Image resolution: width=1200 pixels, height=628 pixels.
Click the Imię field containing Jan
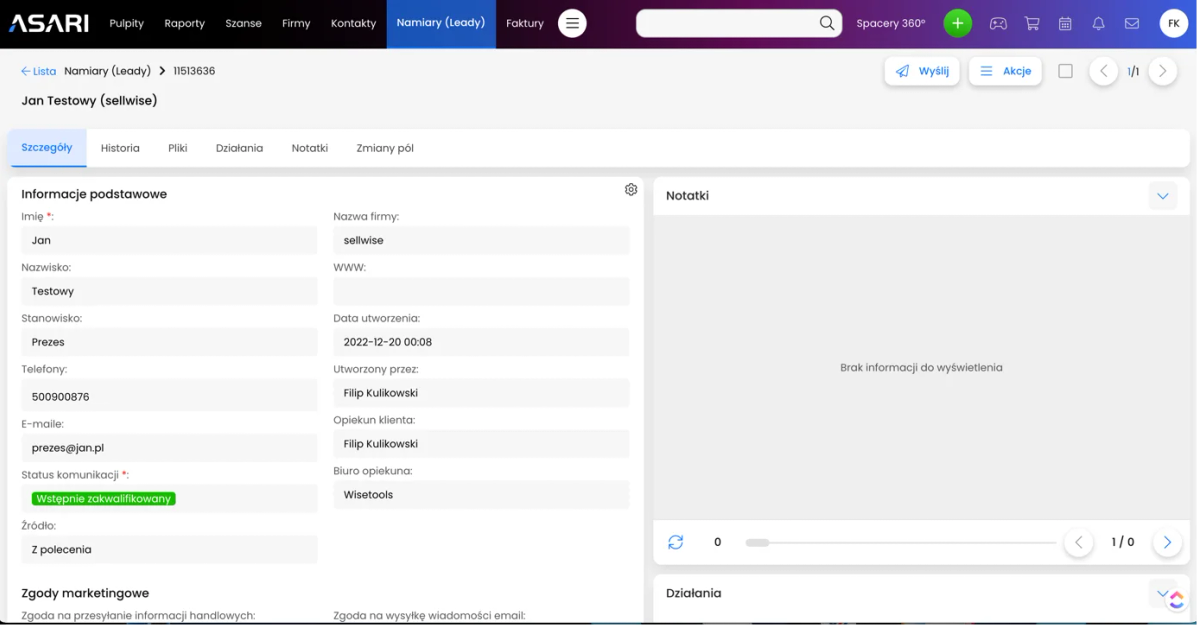[x=169, y=240]
